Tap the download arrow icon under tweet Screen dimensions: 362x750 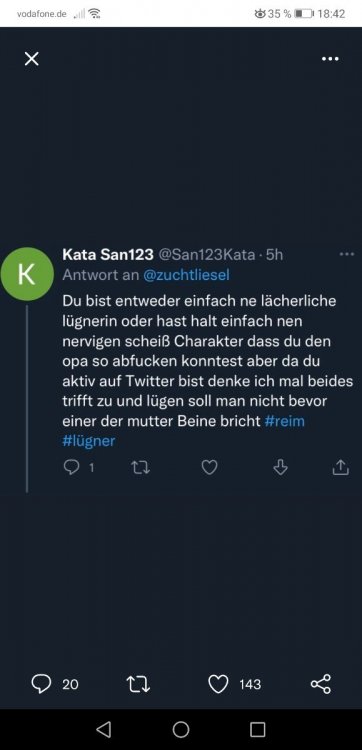280,467
